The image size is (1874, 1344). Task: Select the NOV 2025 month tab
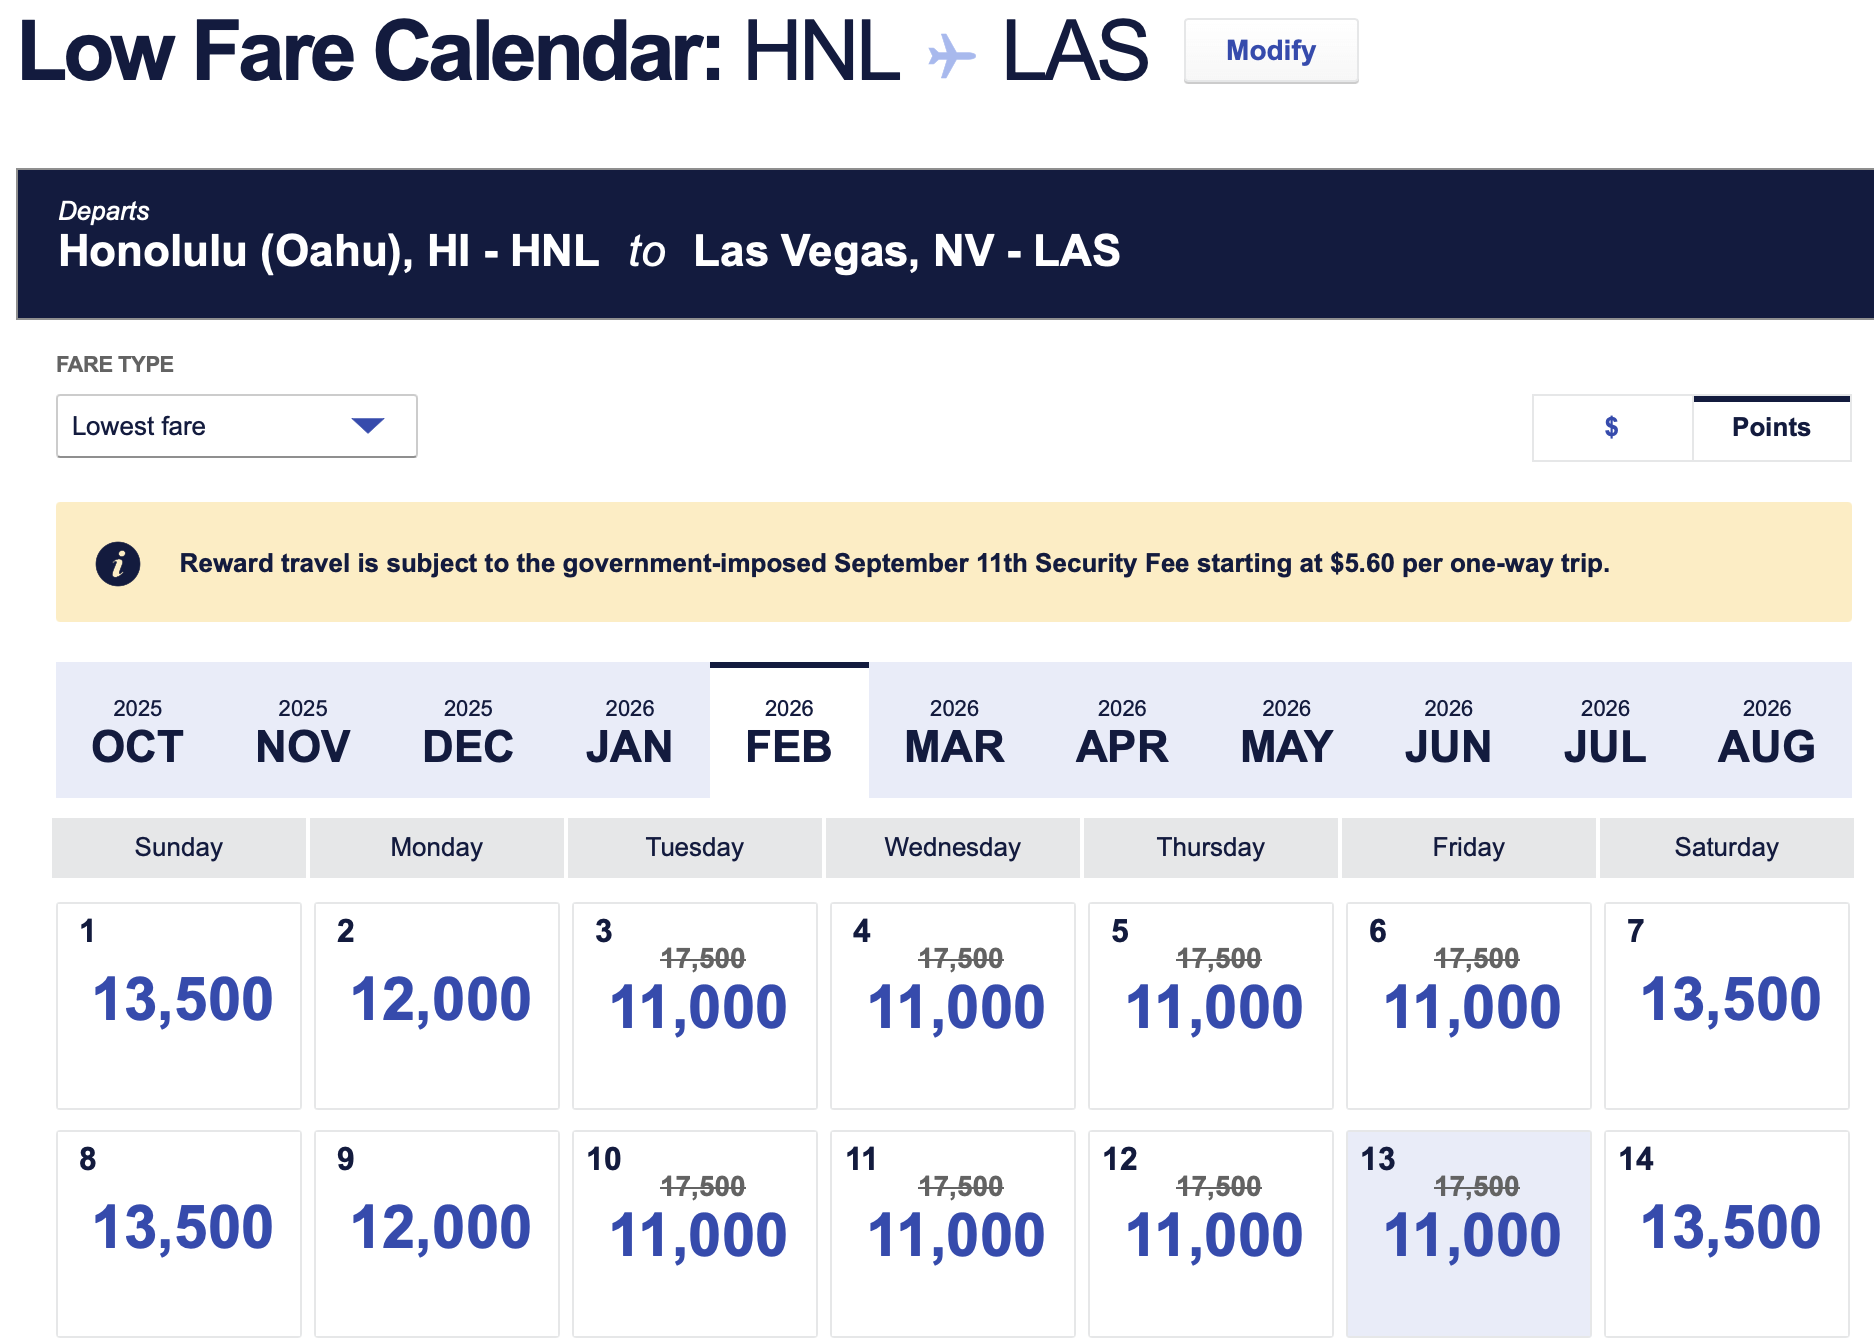303,731
